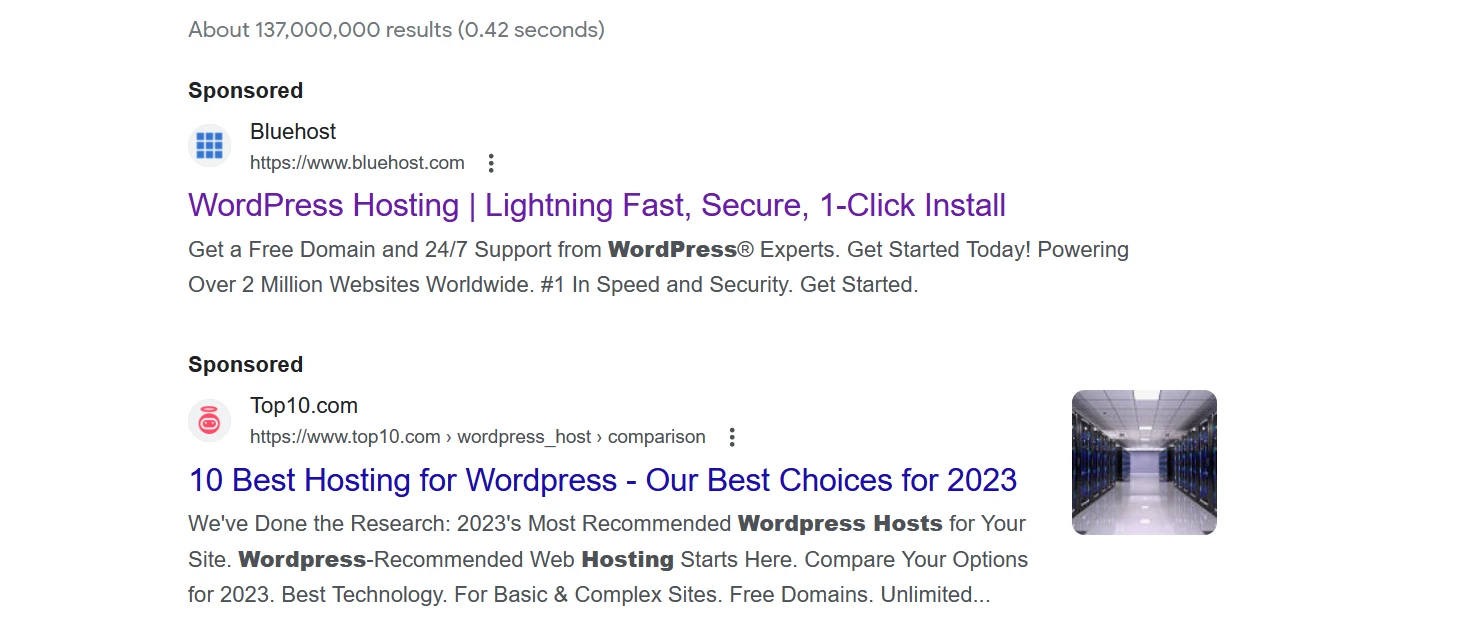Click the Bluehost favicon icon
This screenshot has height=634, width=1471.
(209, 146)
